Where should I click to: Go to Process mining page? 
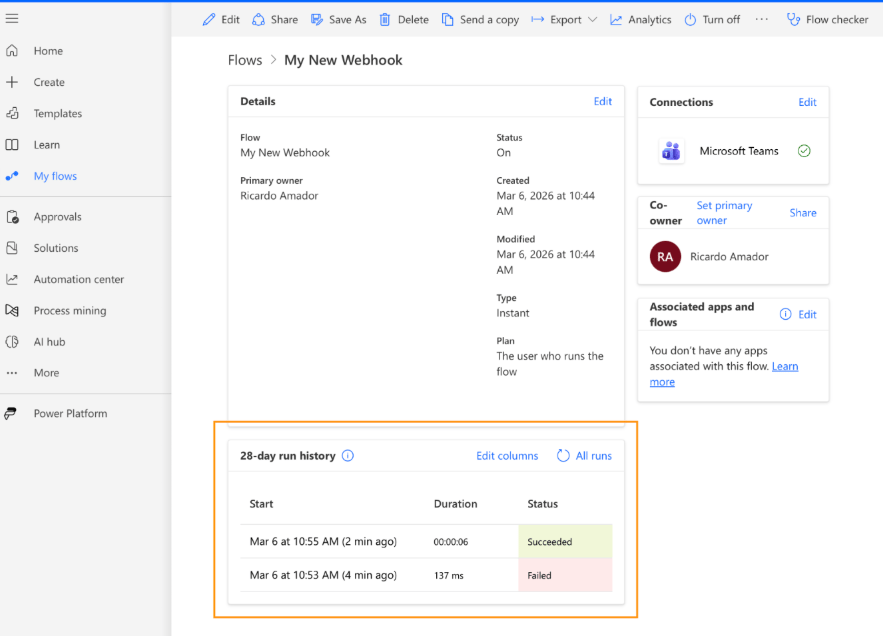tap(69, 311)
